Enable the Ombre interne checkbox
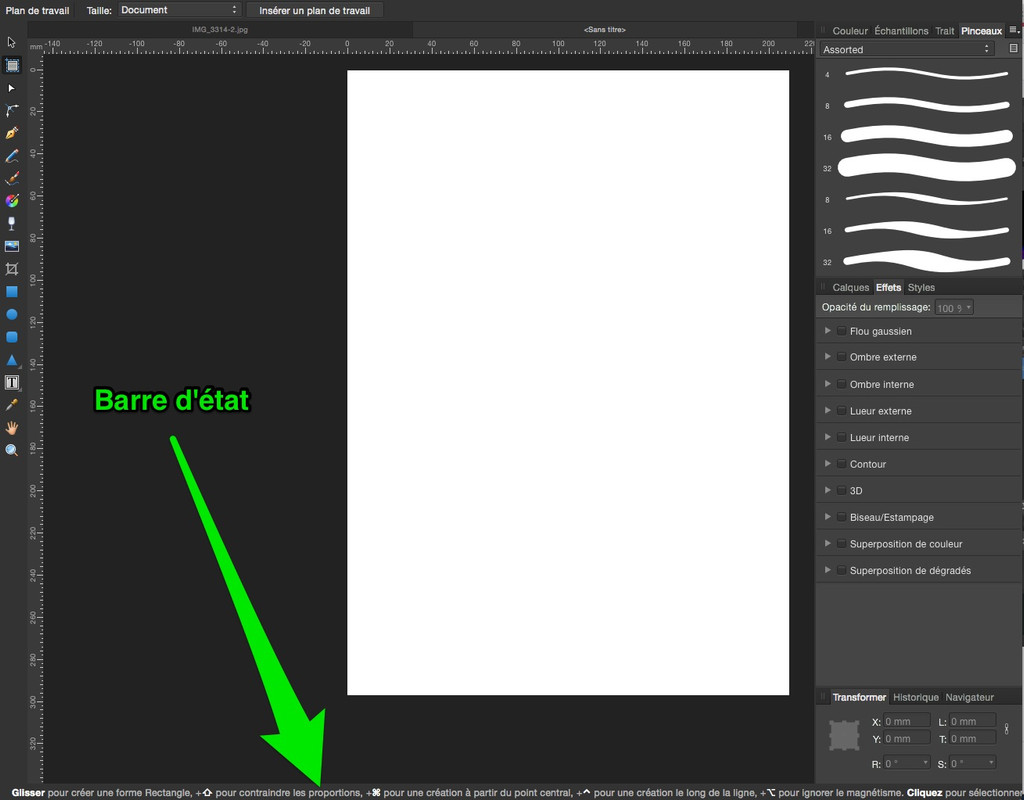This screenshot has width=1024, height=800. coord(842,384)
